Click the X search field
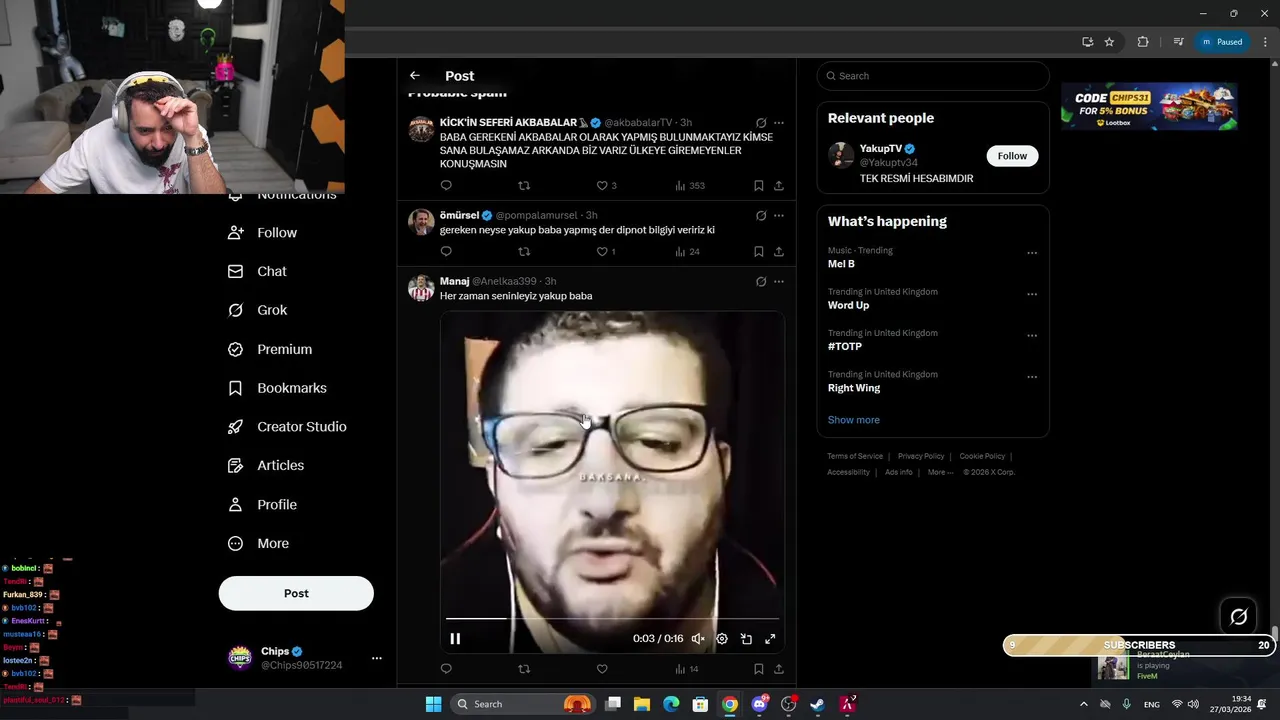Viewport: 1280px width, 720px height. 933,76
